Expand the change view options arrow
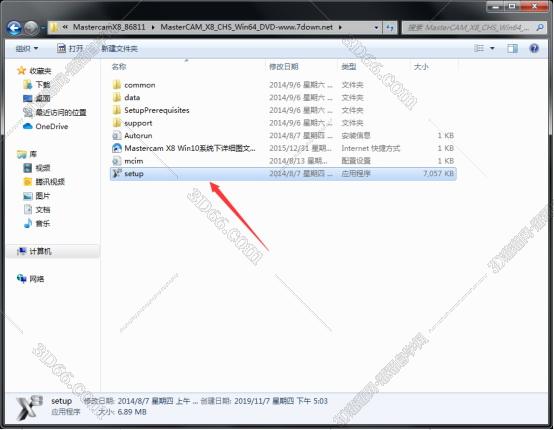 (x=492, y=48)
